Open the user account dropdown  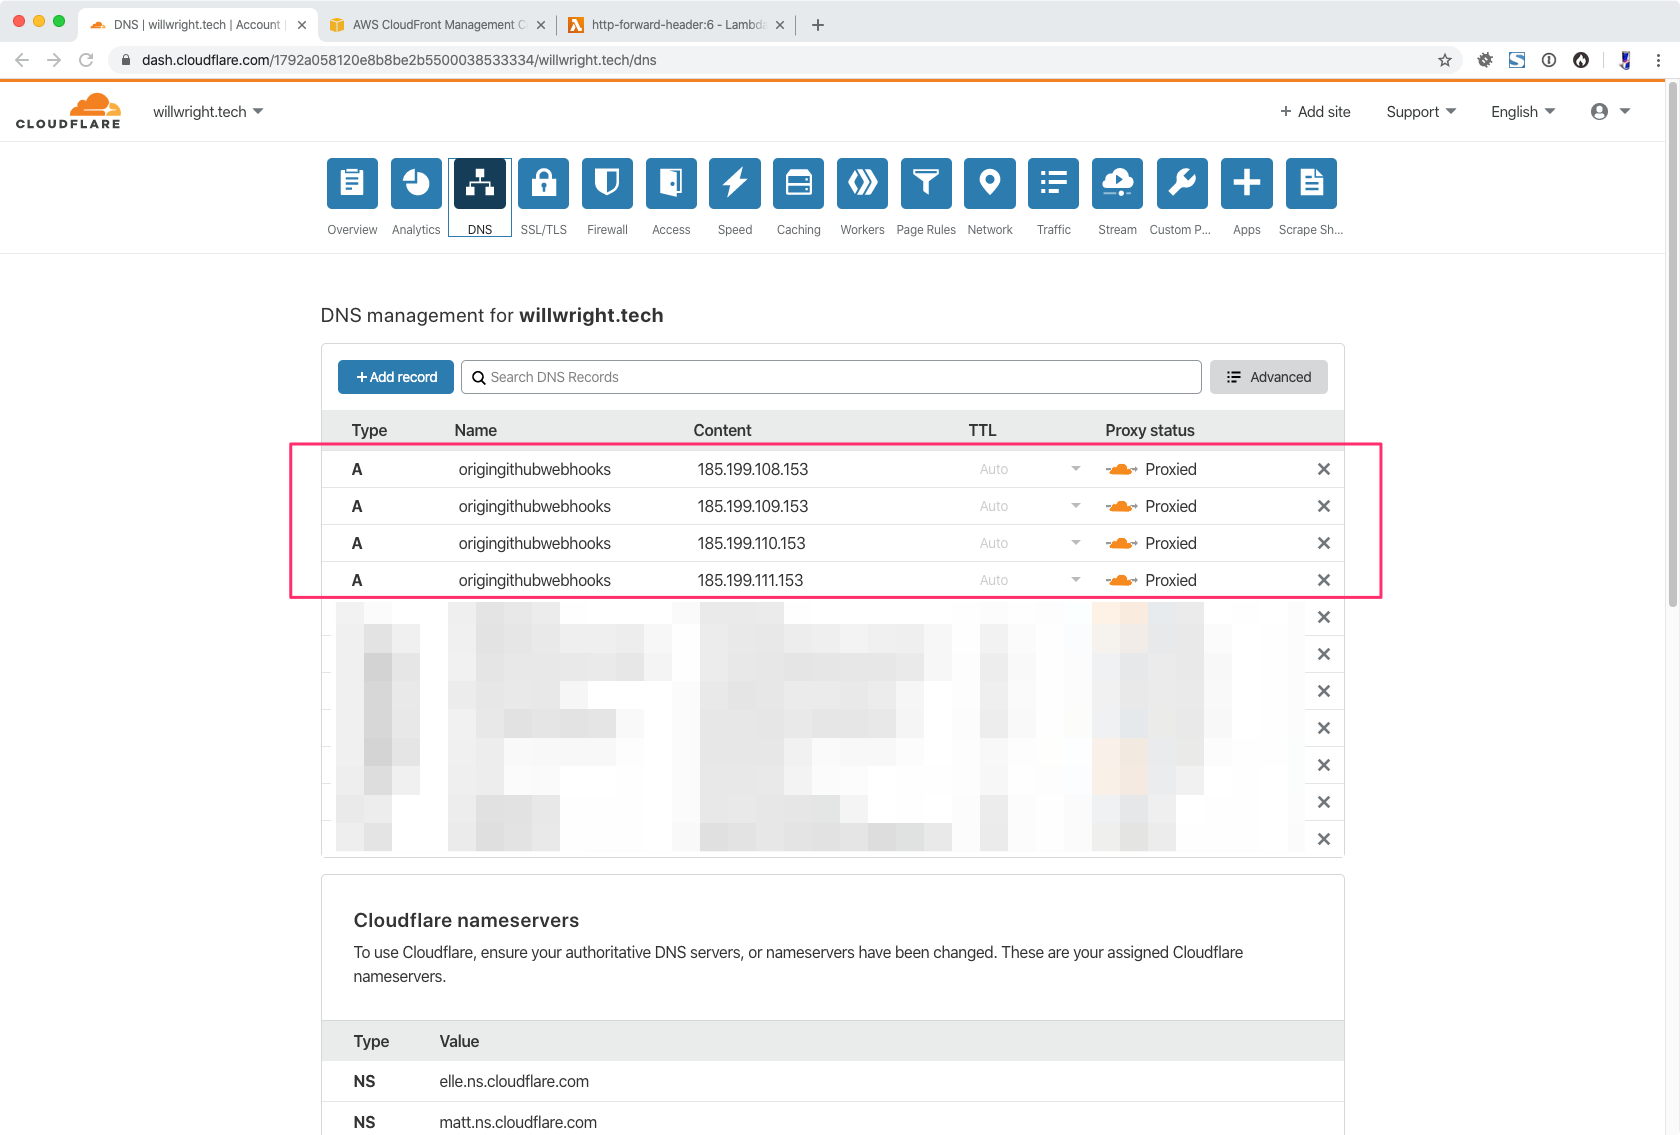point(1610,112)
